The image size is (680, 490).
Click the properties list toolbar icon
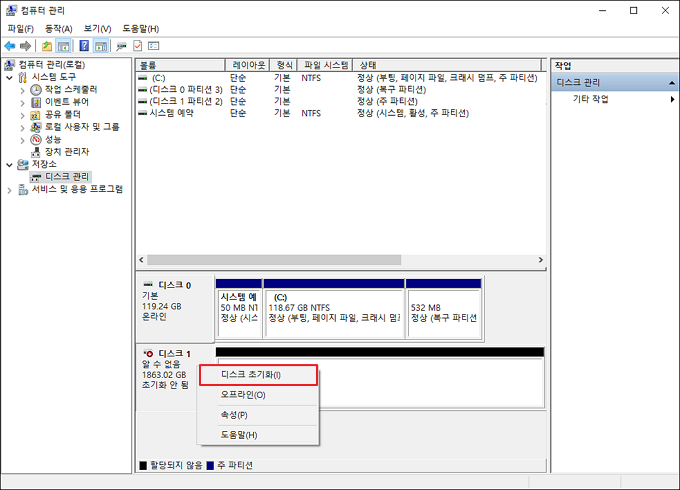(x=154, y=46)
